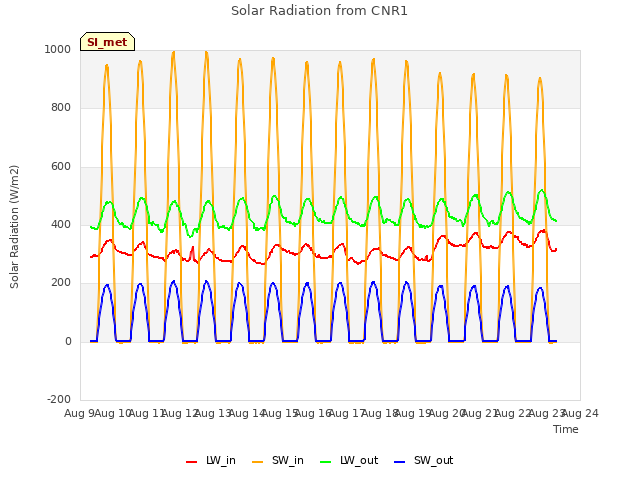Click the y-axis label Solar Radiation (W/m2)

14,227
